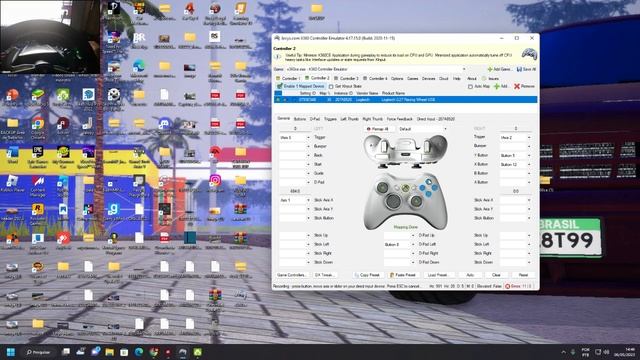Click the gamepad icon beside the useful tip
The height and width of the screenshot is (360, 640).
click(529, 54)
